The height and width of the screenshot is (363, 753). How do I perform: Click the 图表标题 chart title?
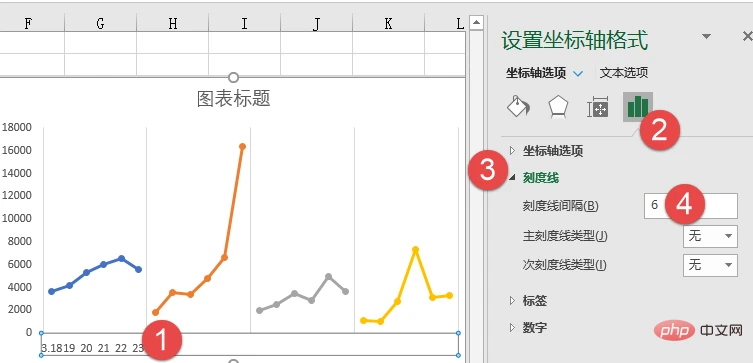234,98
